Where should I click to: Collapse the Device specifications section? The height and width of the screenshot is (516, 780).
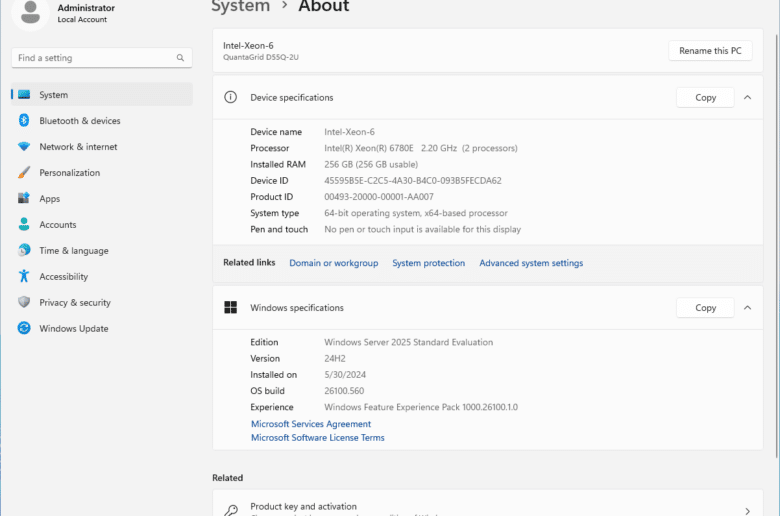[747, 98]
